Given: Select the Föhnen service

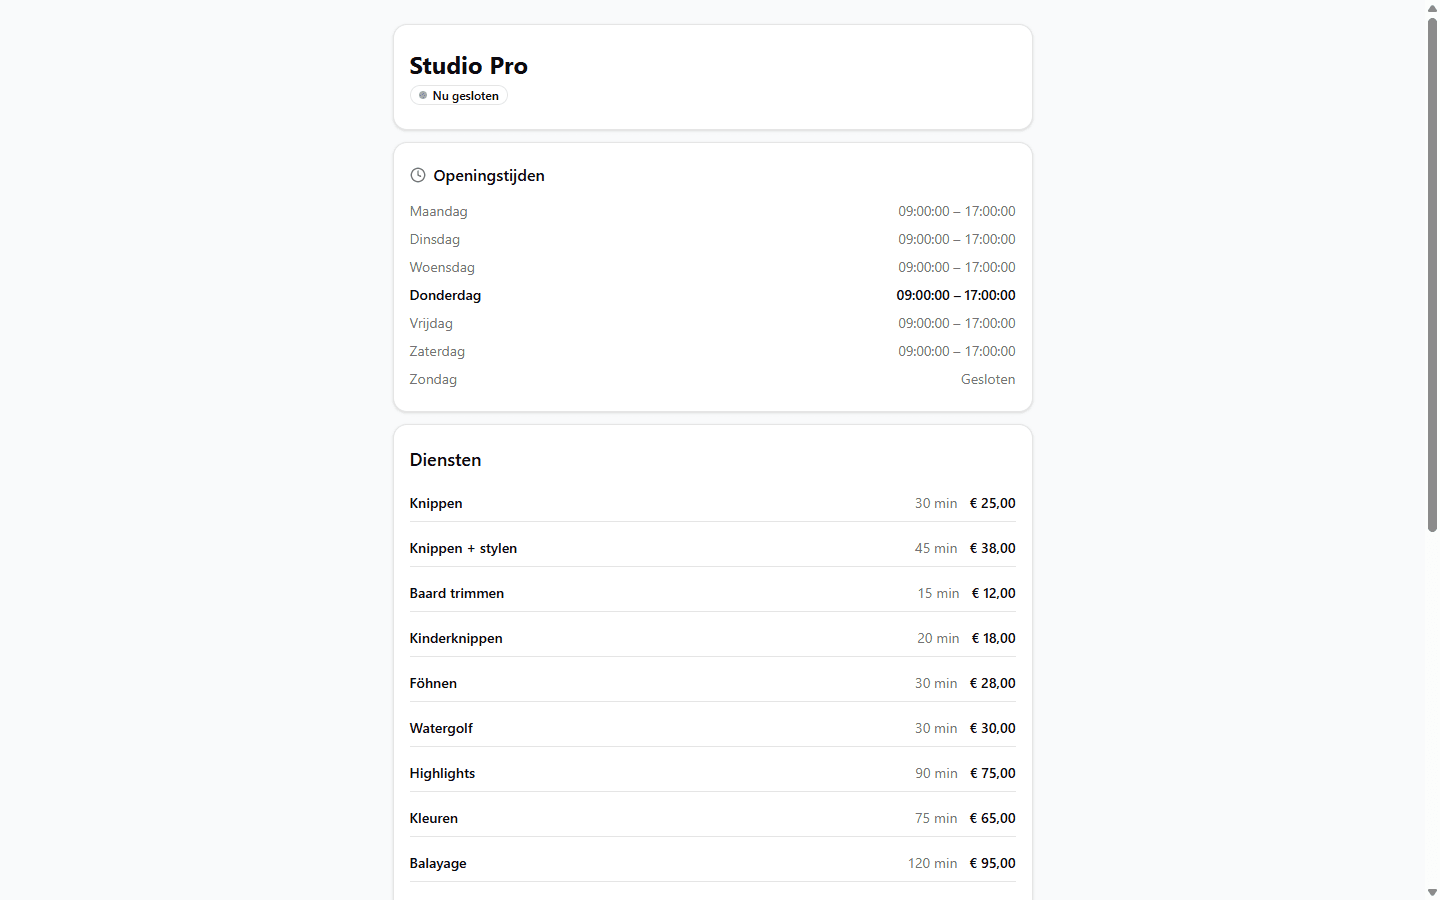Looking at the screenshot, I should [x=433, y=683].
